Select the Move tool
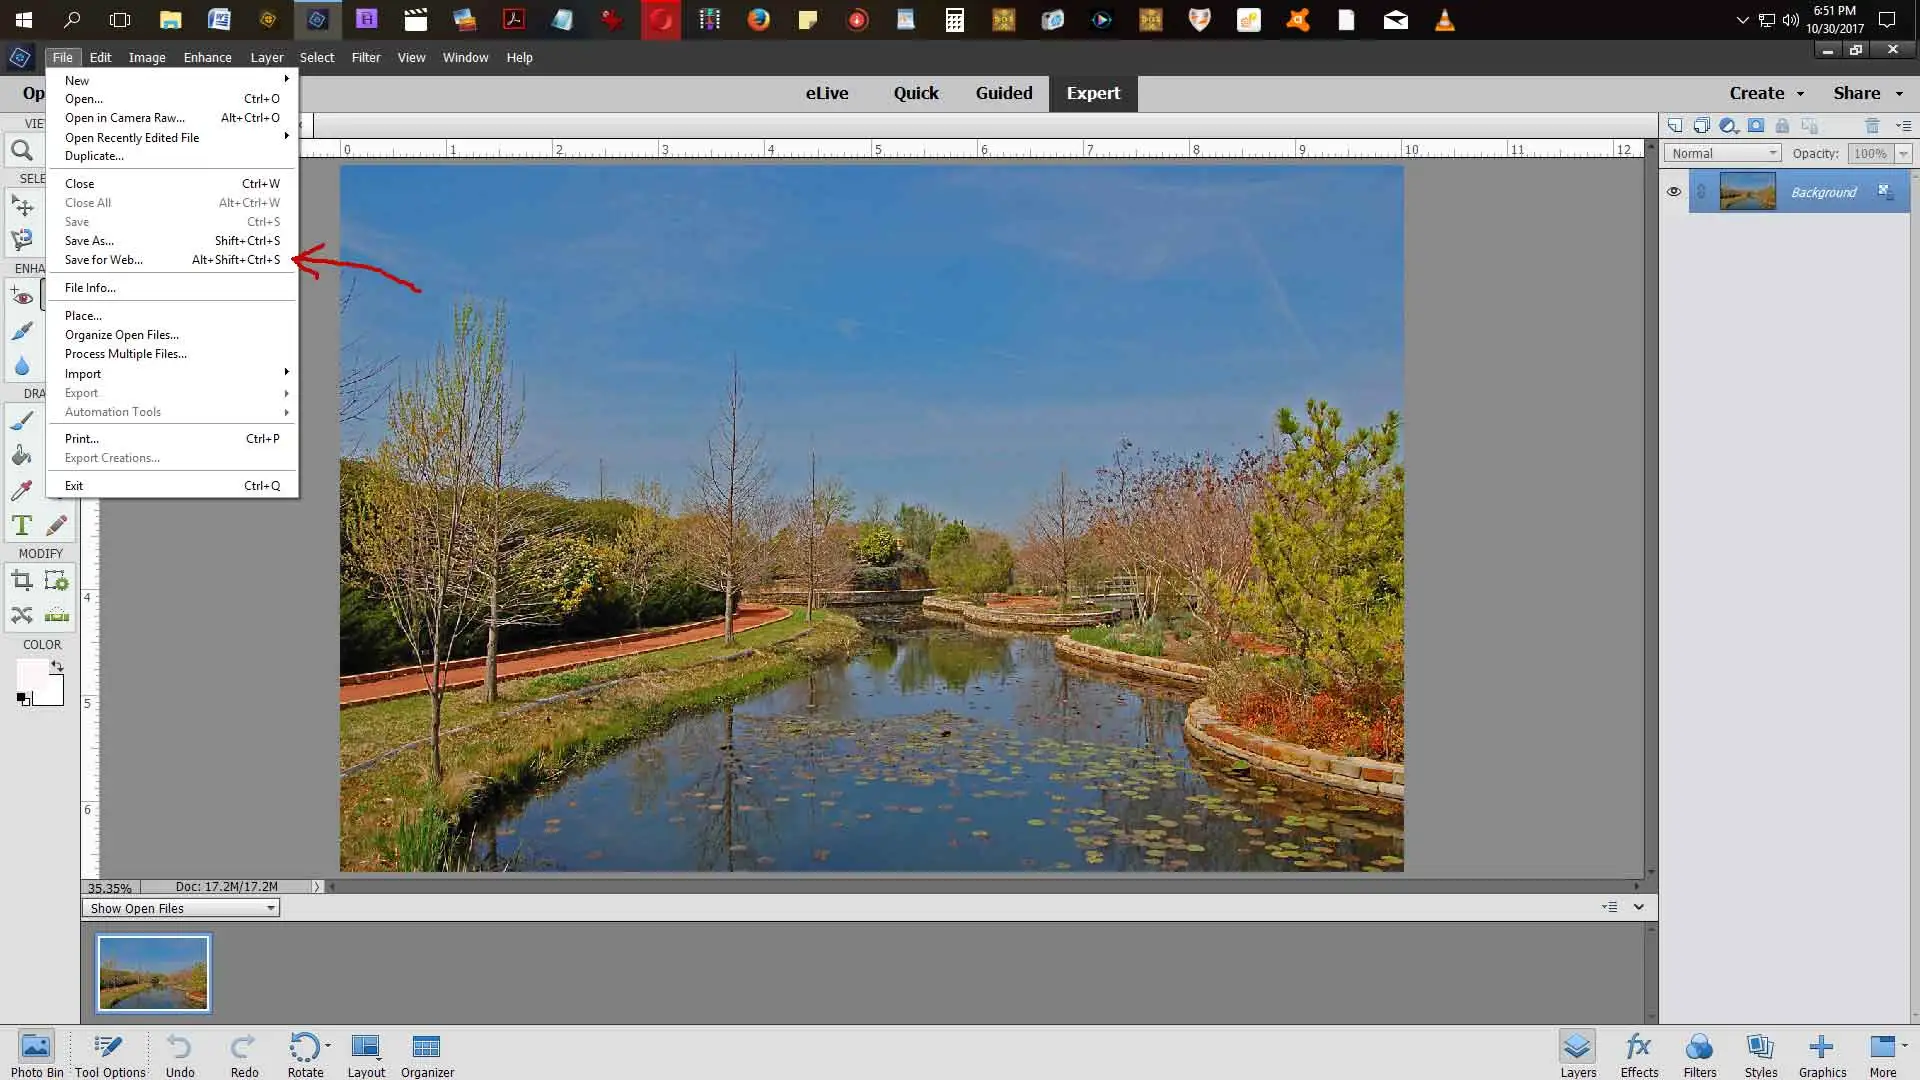The width and height of the screenshot is (1920, 1080). pyautogui.click(x=22, y=206)
